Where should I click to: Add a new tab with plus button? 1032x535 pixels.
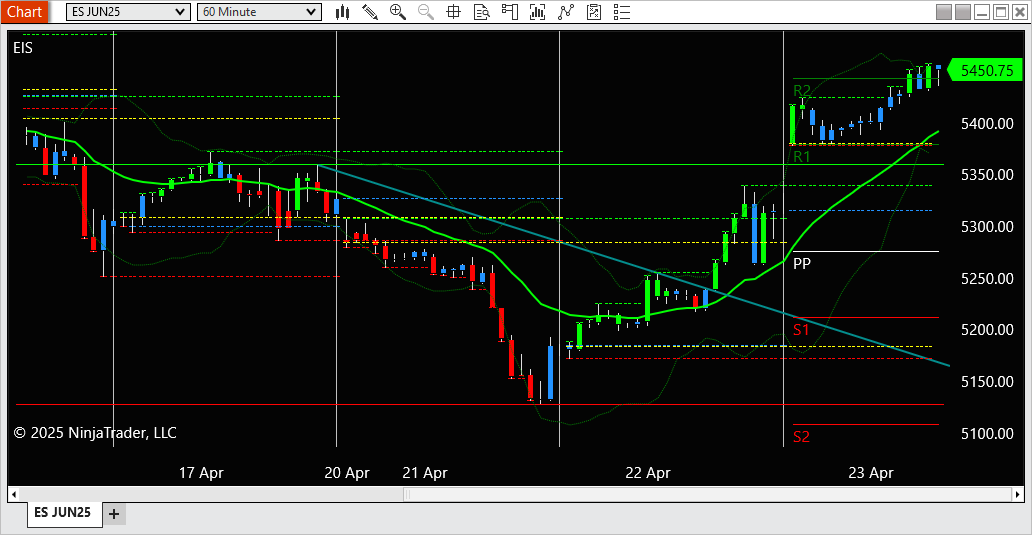[114, 514]
